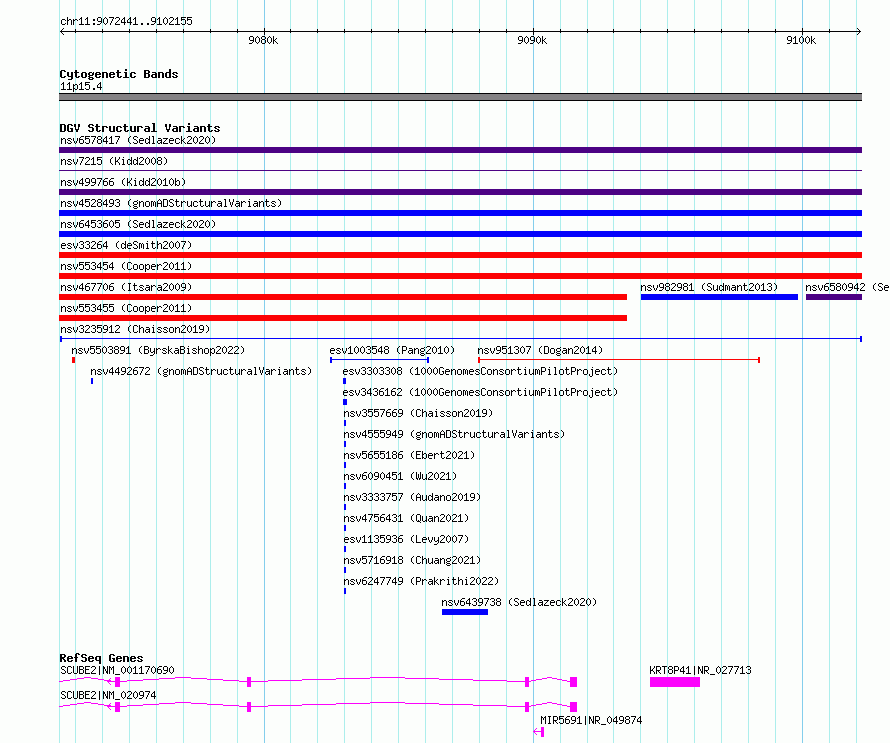Click the 9090k ruler label
The image size is (890, 743).
532,40
